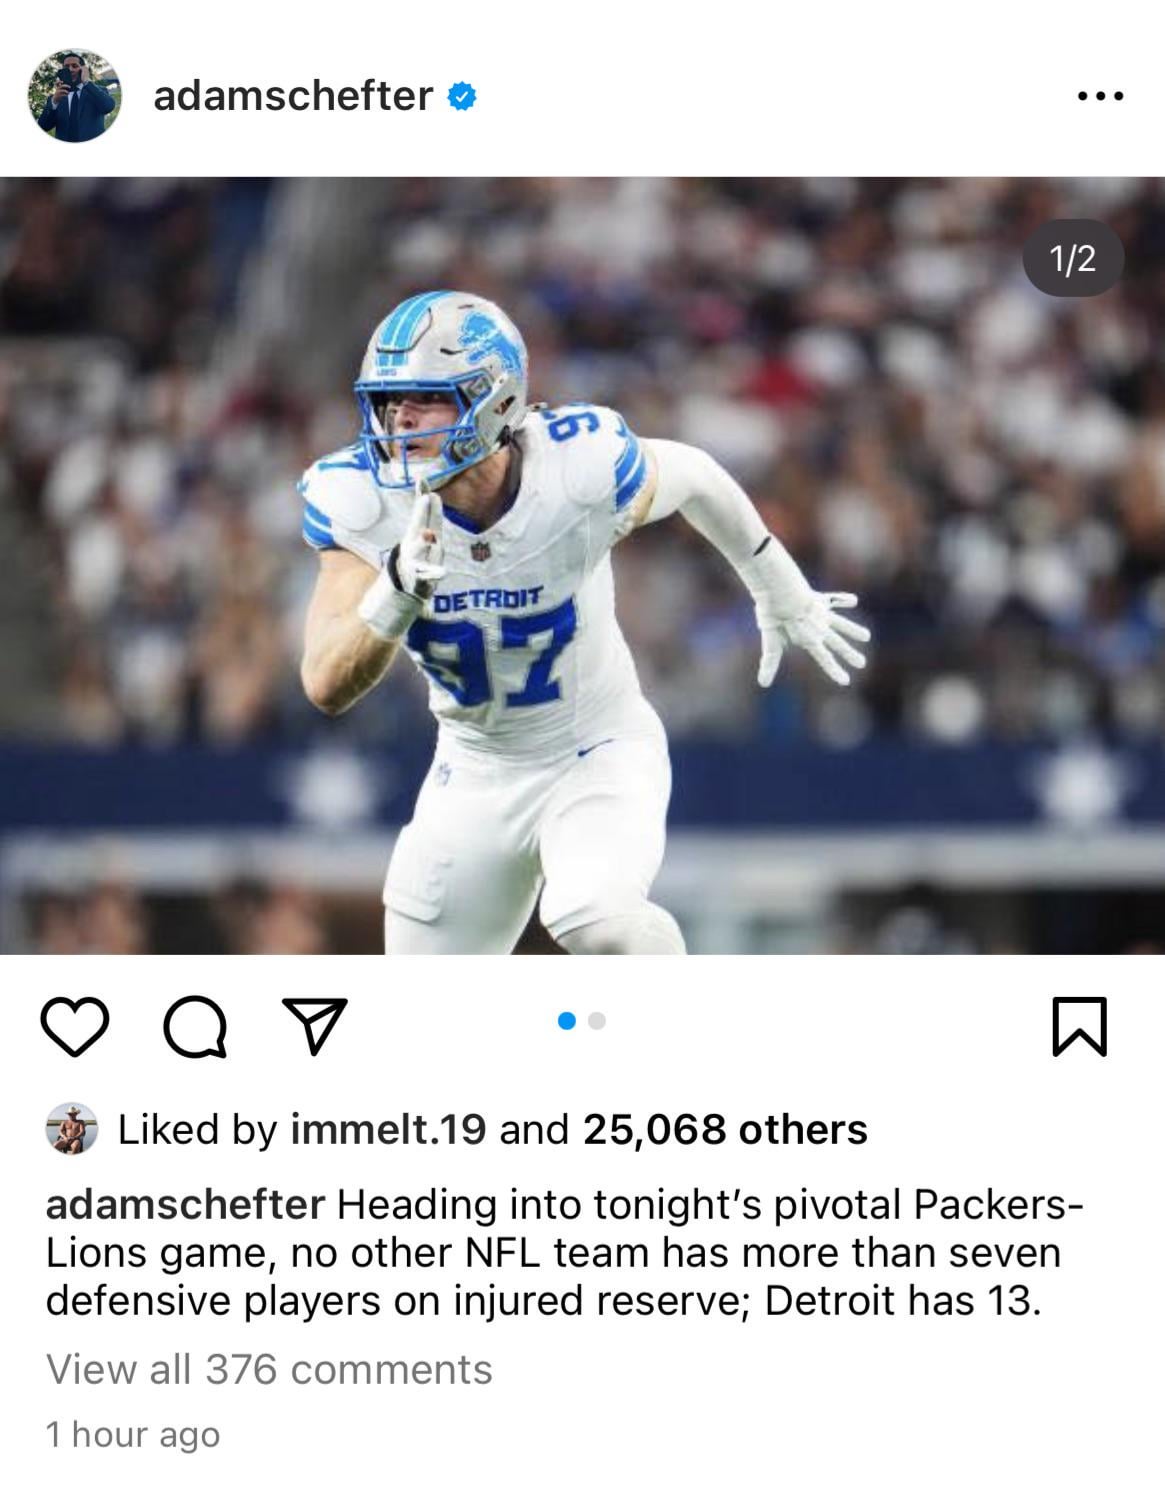Tap the 1/2 slide counter badge
This screenshot has width=1165, height=1491.
1073,259
